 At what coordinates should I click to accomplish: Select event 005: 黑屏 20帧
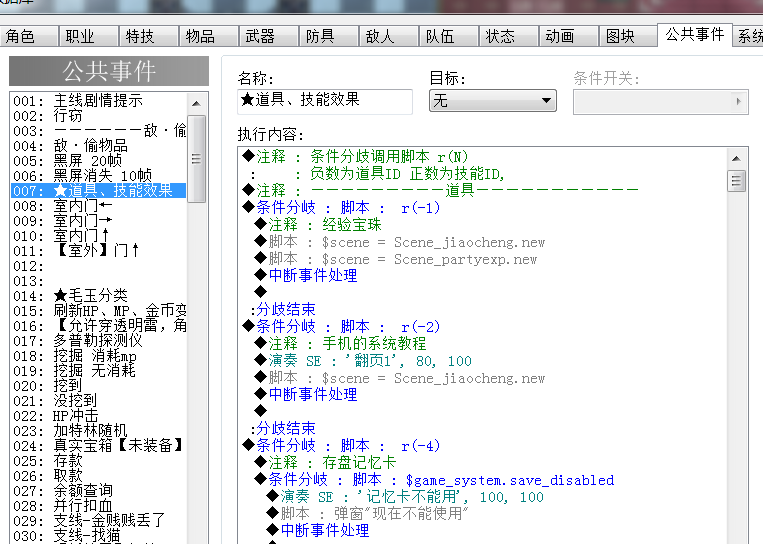[99, 161]
